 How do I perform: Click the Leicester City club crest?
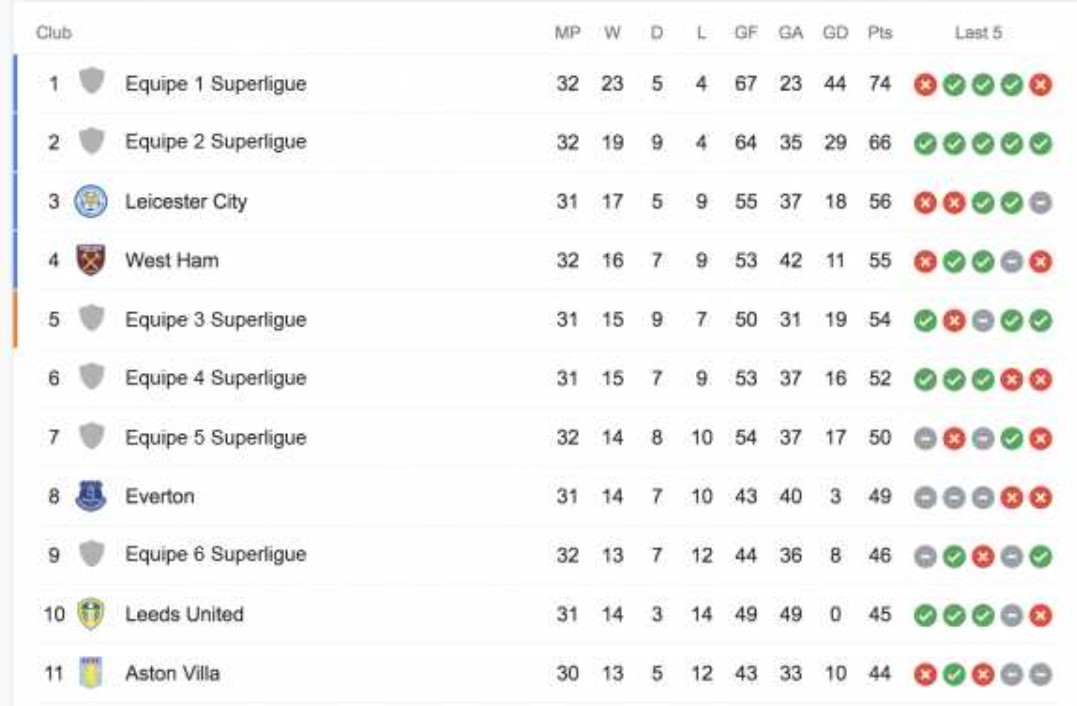91,201
